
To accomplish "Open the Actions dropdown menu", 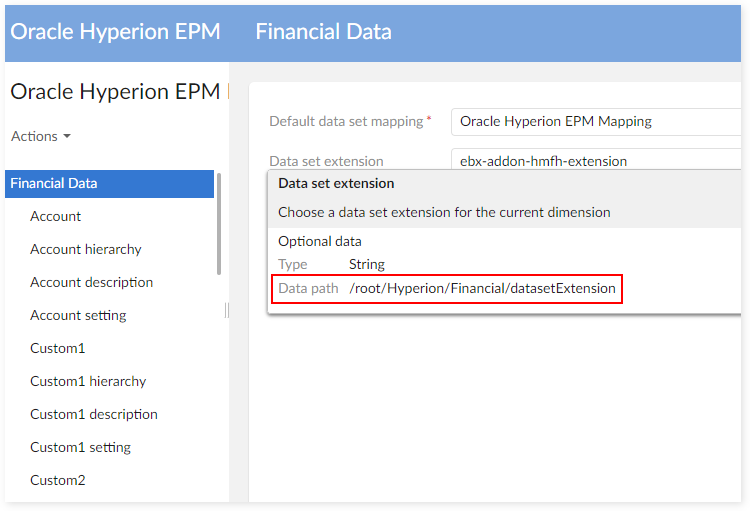I will pyautogui.click(x=40, y=136).
